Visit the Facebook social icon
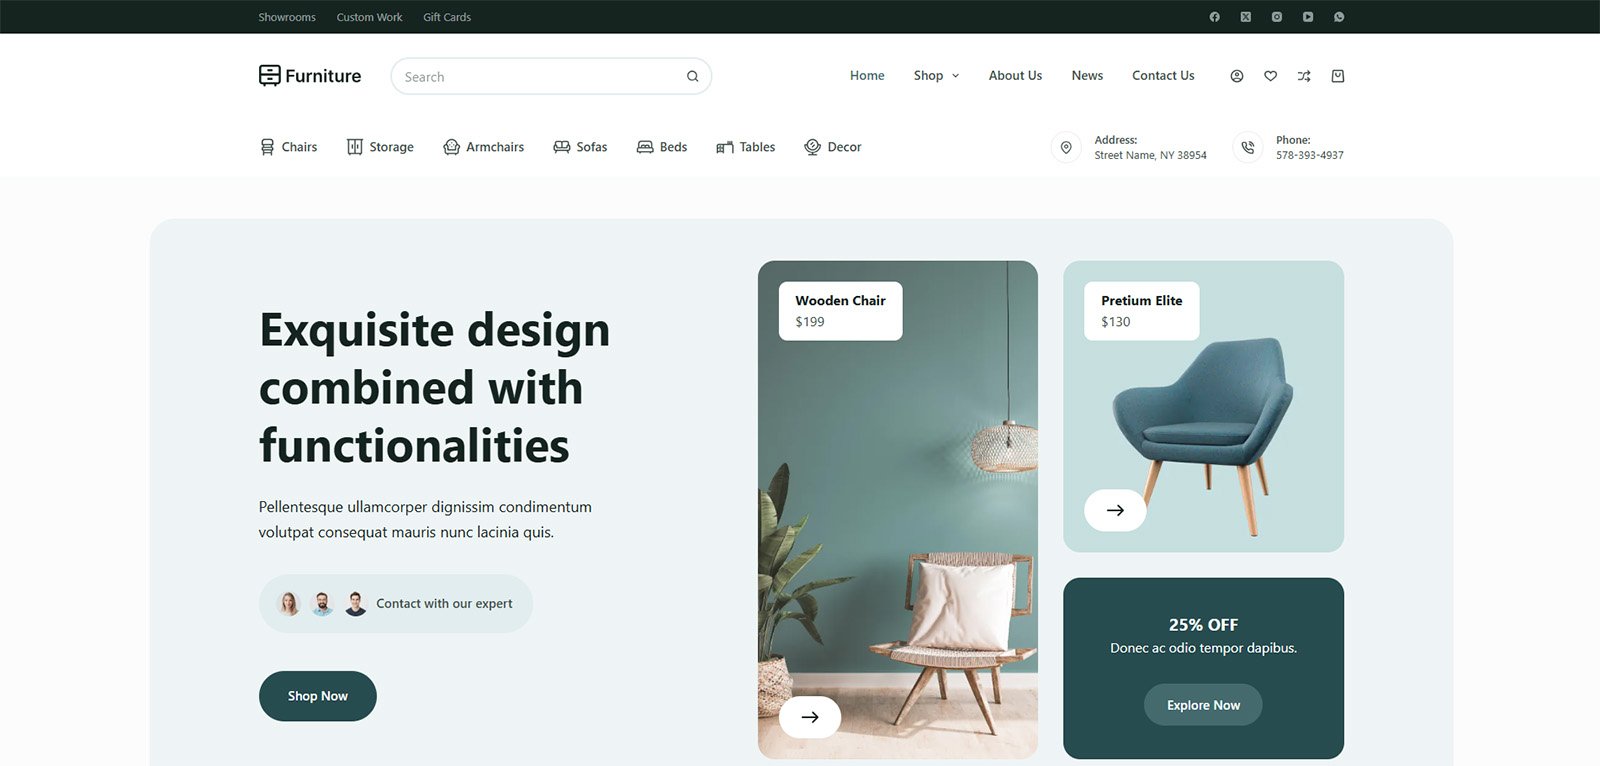 1214,17
